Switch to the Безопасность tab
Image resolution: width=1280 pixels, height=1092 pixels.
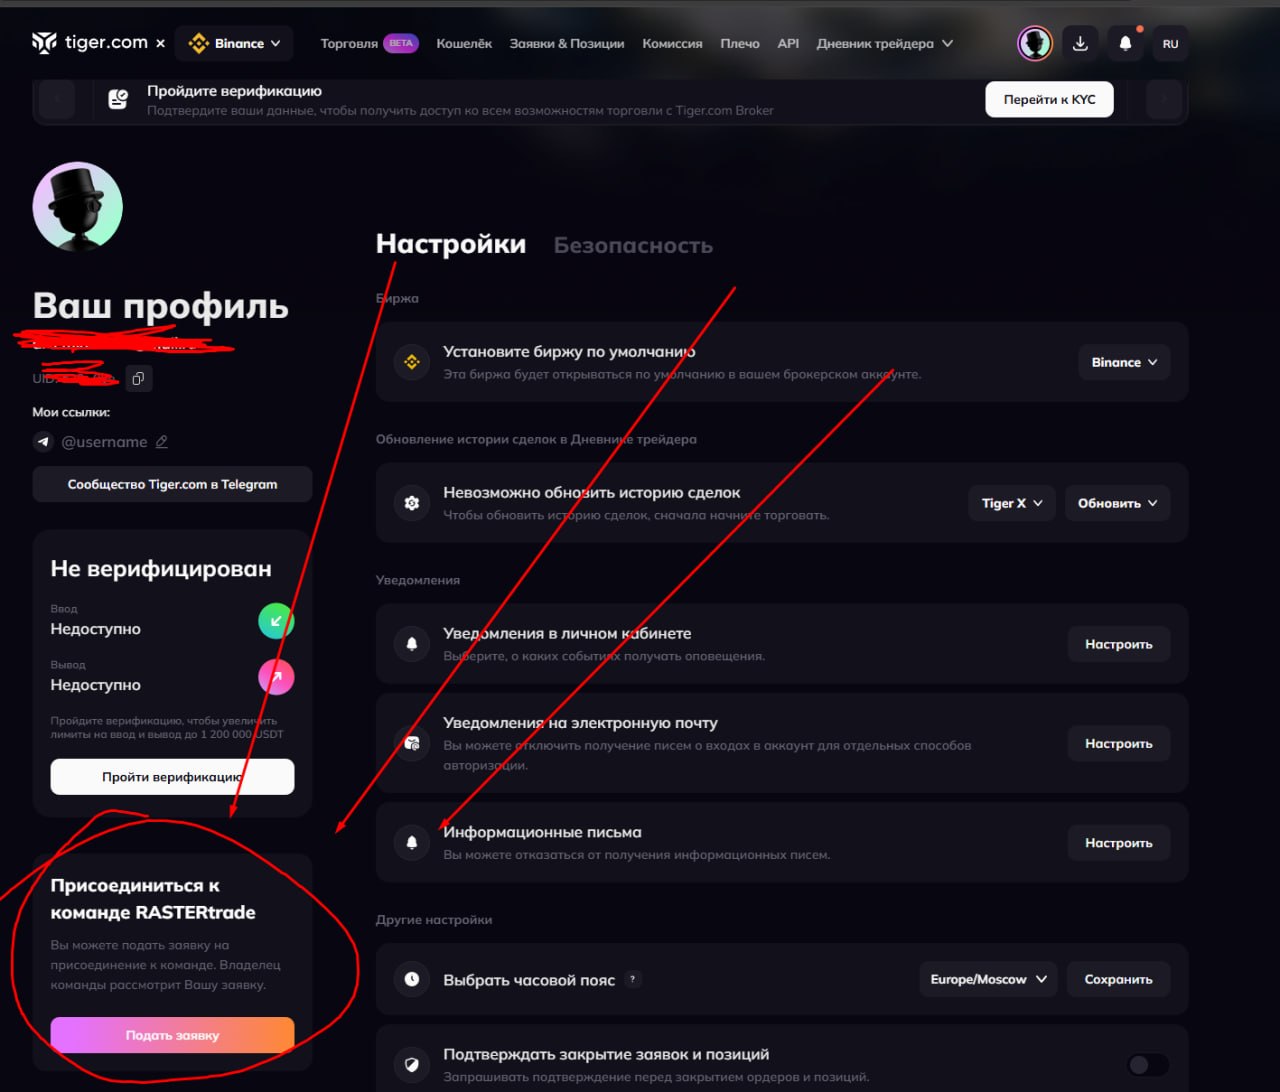pyautogui.click(x=633, y=245)
